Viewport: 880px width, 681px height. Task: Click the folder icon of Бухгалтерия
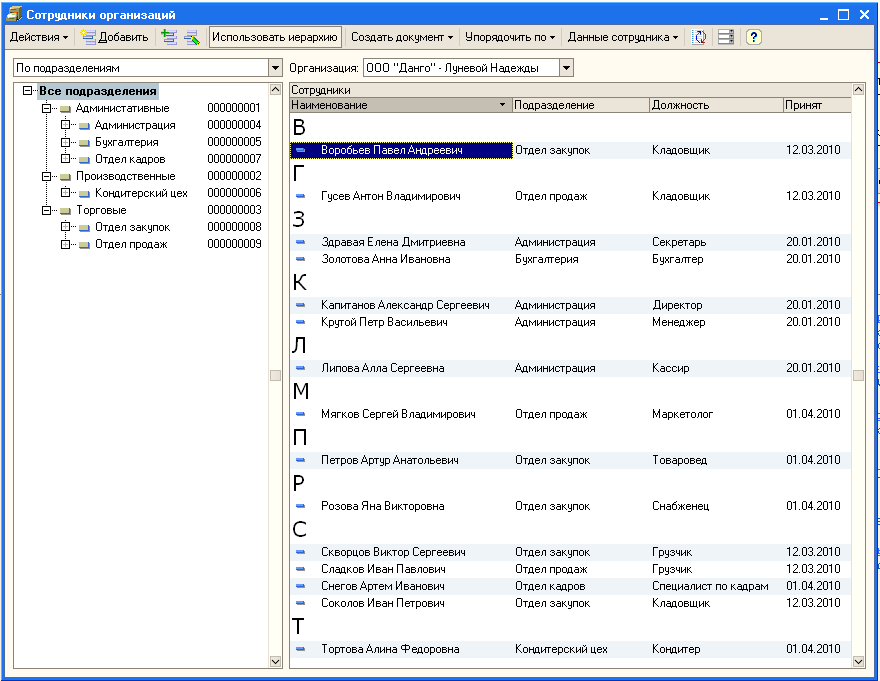(85, 142)
